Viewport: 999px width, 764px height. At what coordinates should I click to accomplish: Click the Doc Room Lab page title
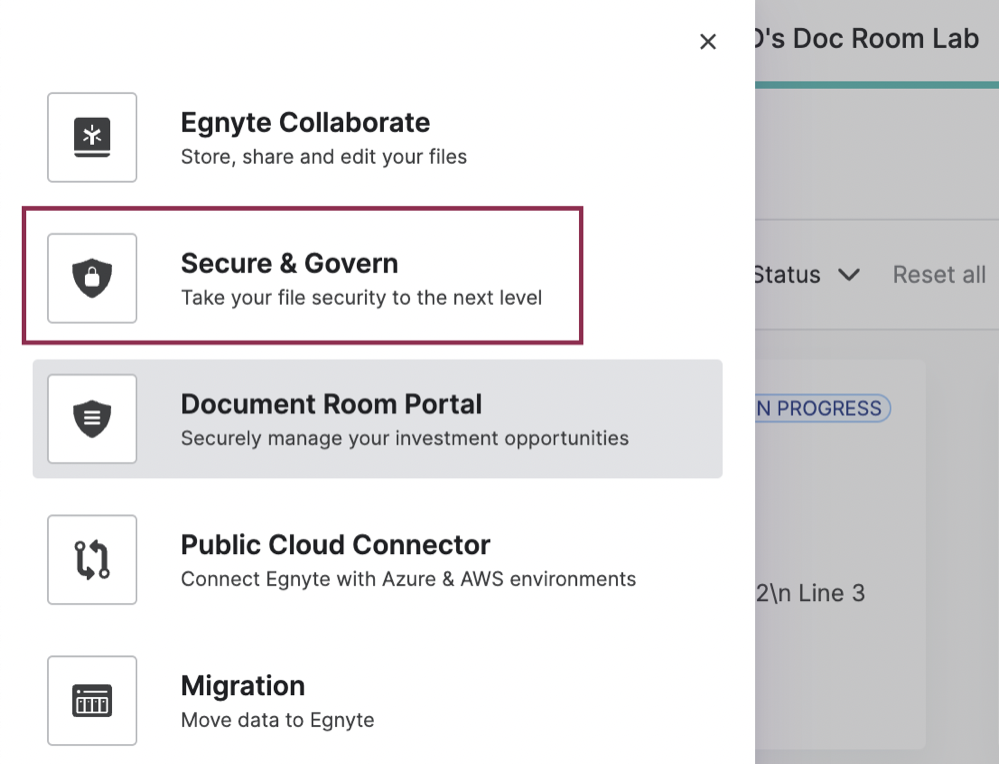pos(867,39)
